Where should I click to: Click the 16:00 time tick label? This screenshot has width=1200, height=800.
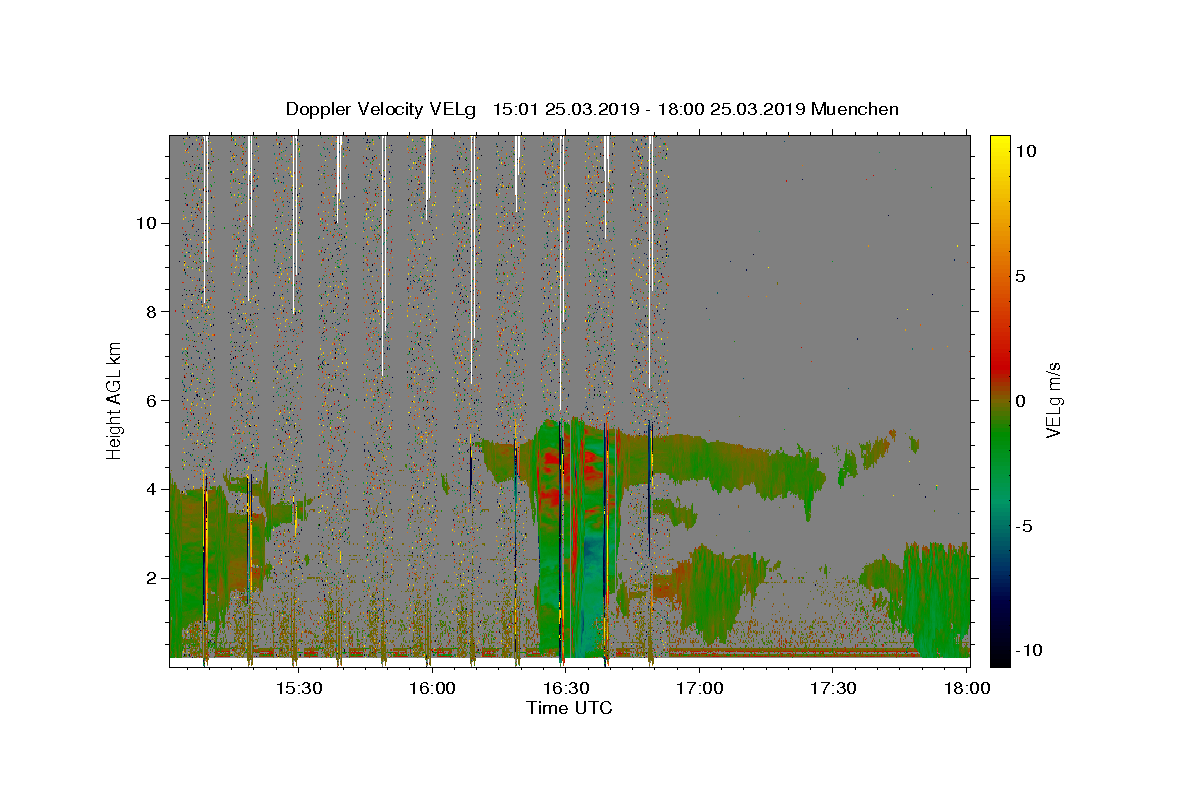coord(432,688)
